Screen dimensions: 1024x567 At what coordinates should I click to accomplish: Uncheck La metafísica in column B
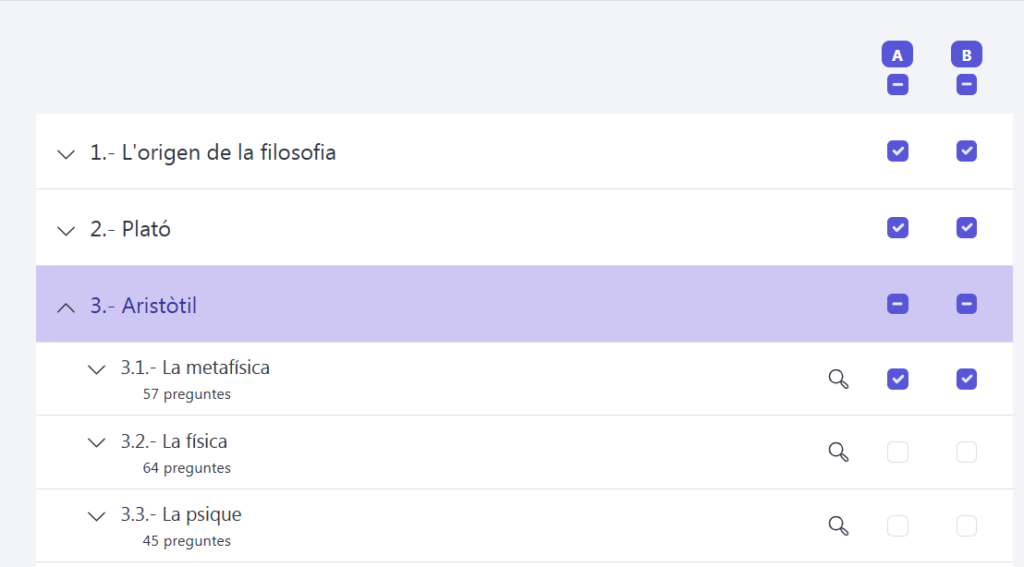point(966,378)
